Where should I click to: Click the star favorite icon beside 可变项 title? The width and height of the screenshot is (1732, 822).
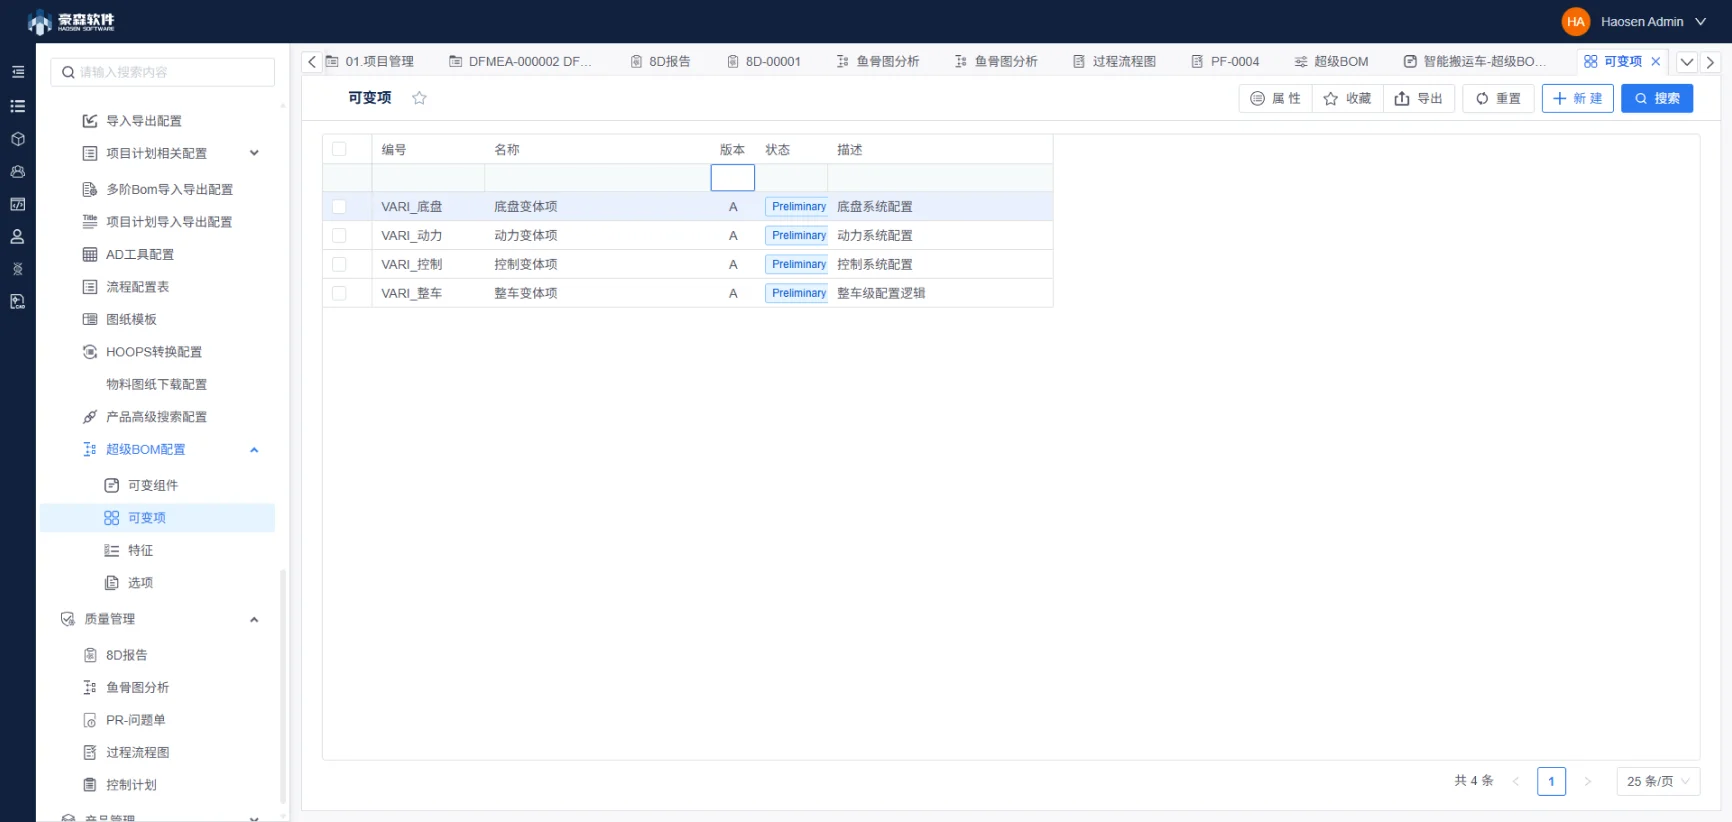419,98
